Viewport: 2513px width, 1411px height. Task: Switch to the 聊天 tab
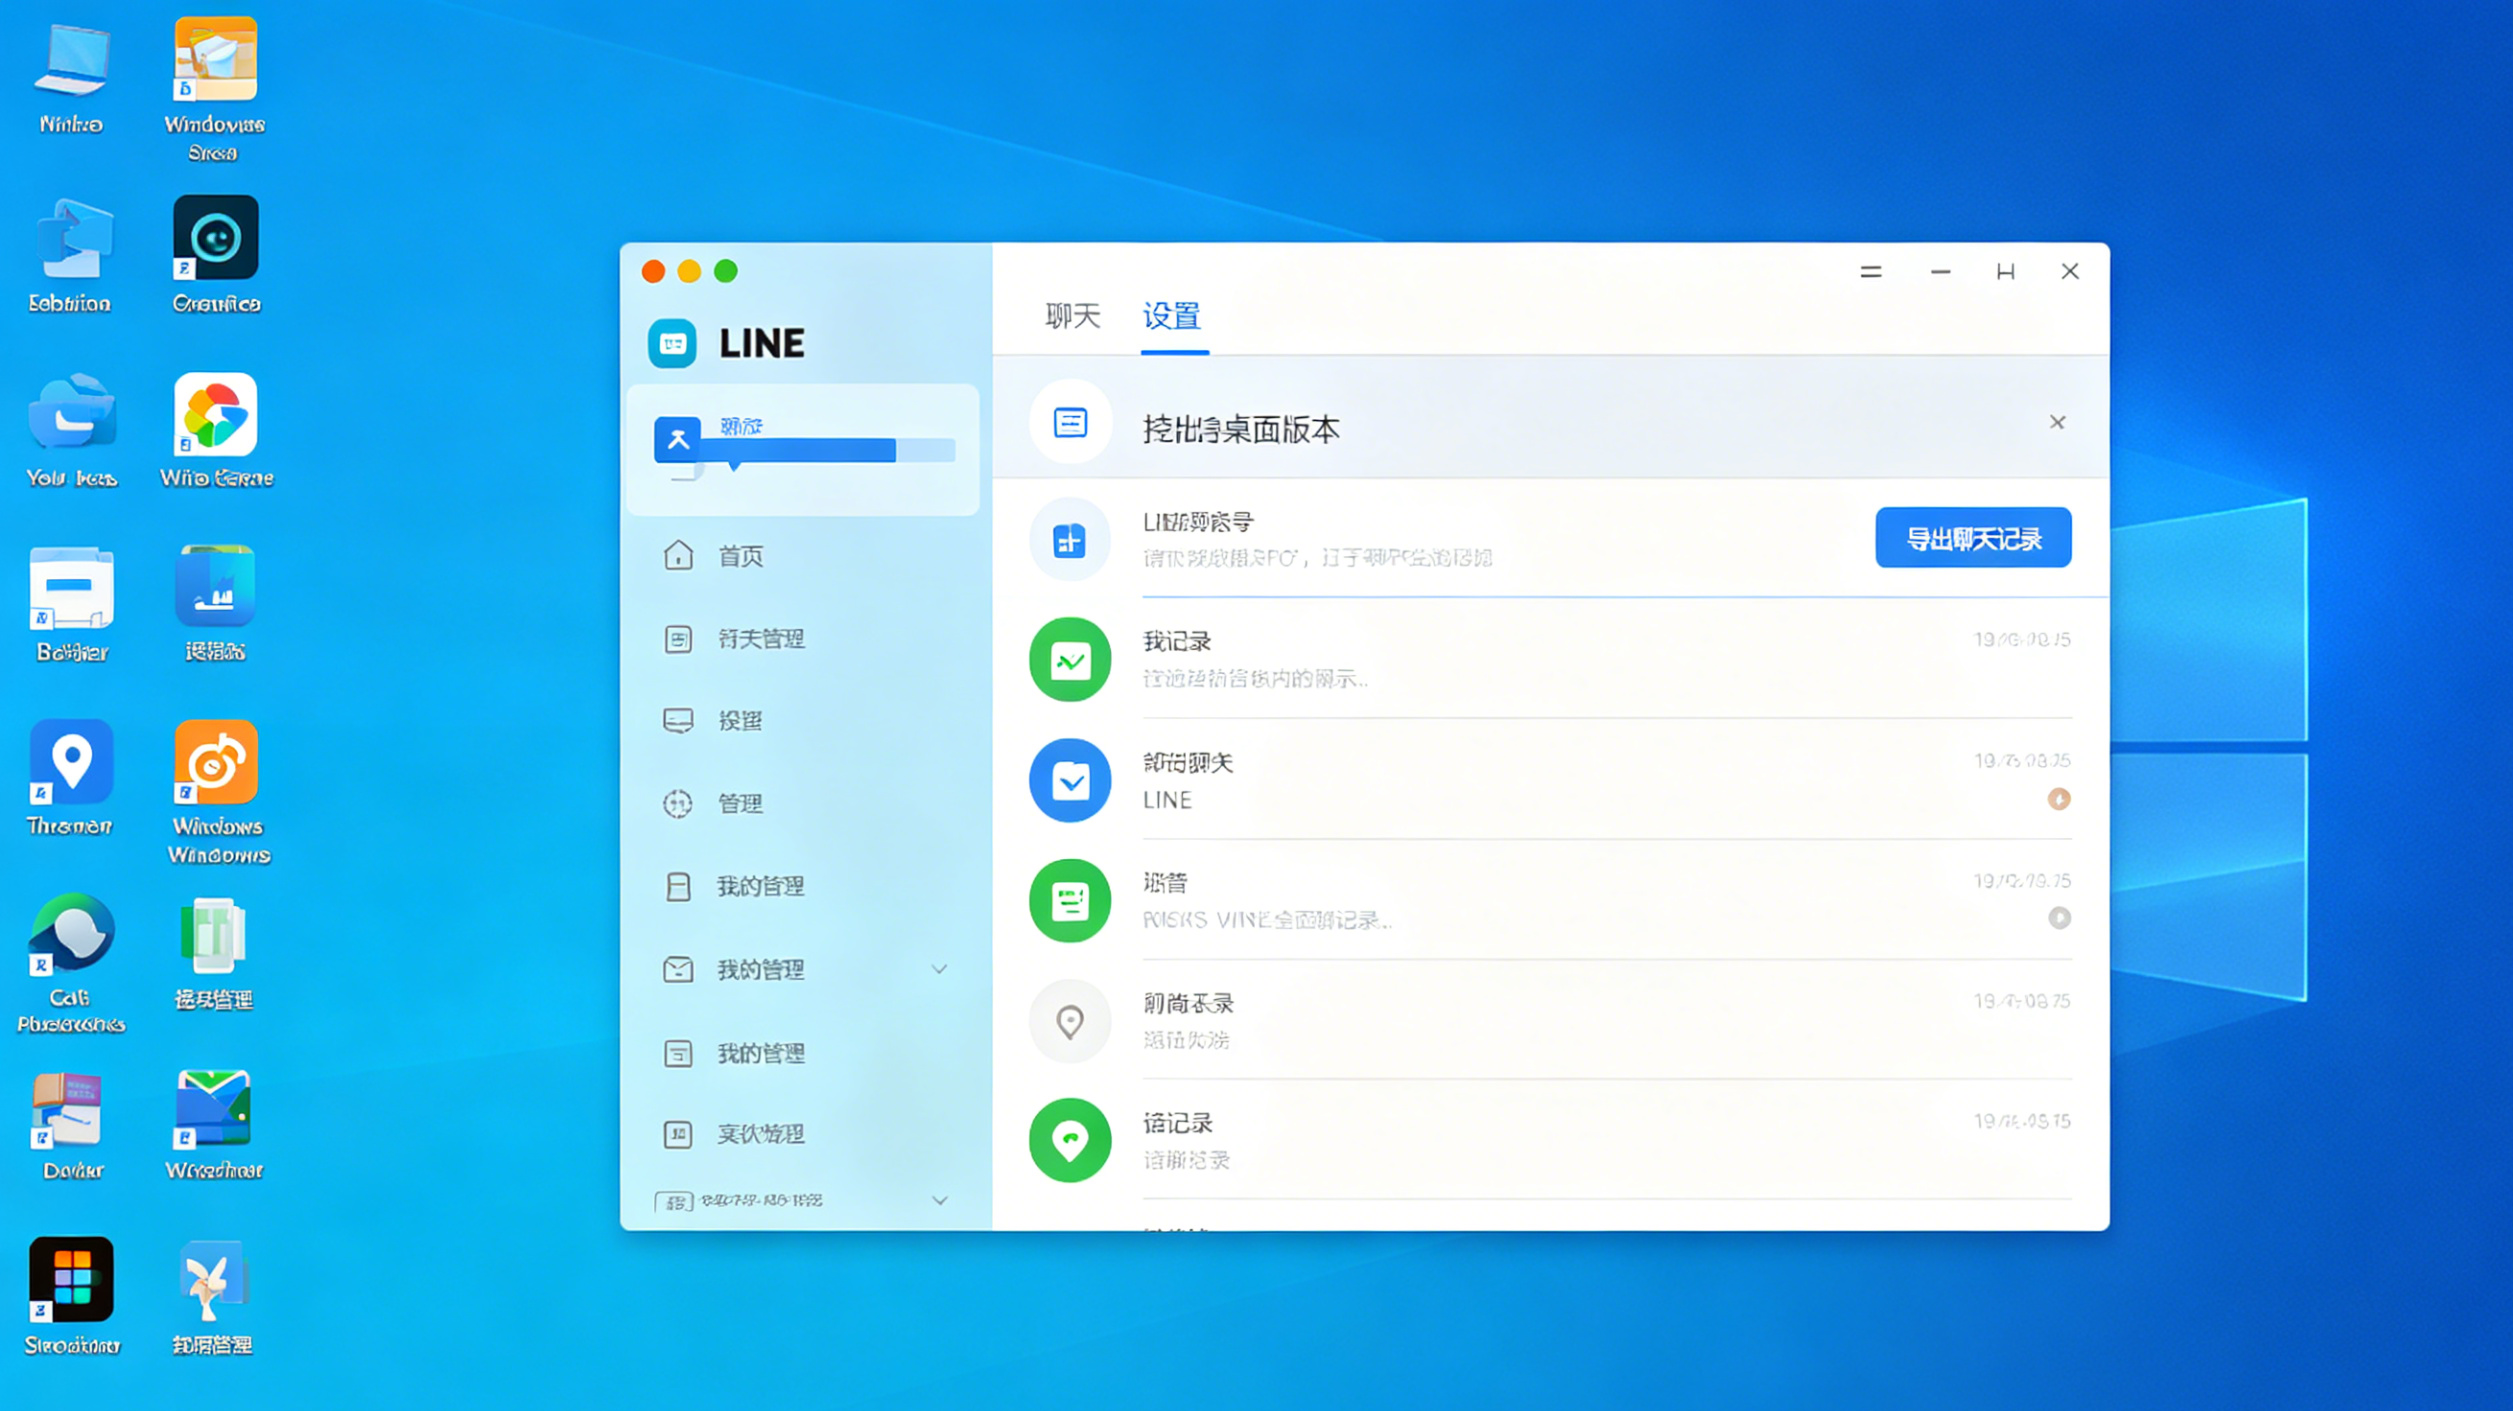[1072, 316]
